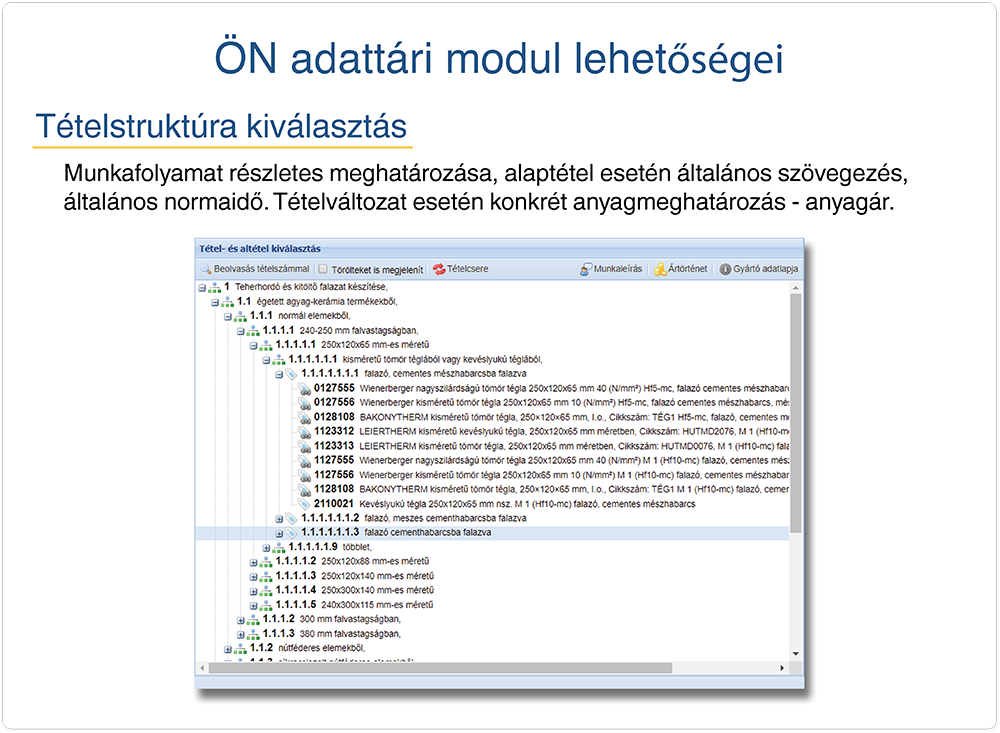This screenshot has width=1000, height=733.
Task: Collapse node 1.1.1.1.1 250x120x65 mm-es méretű
Action: tap(253, 345)
